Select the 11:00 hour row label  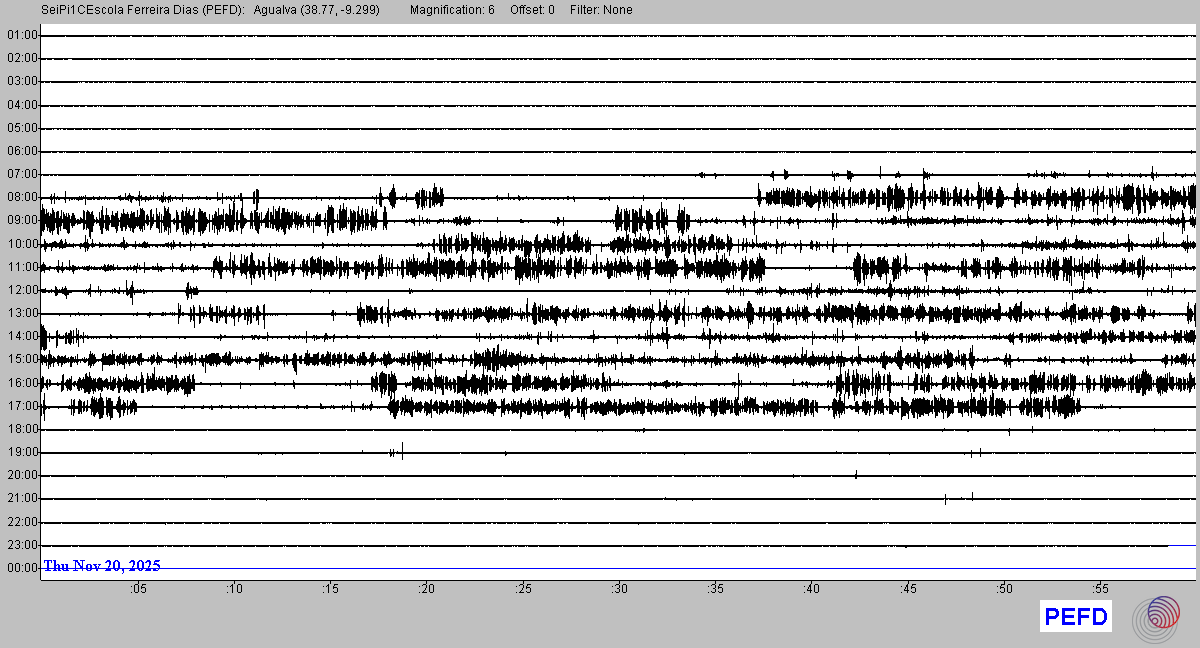[x=22, y=267]
